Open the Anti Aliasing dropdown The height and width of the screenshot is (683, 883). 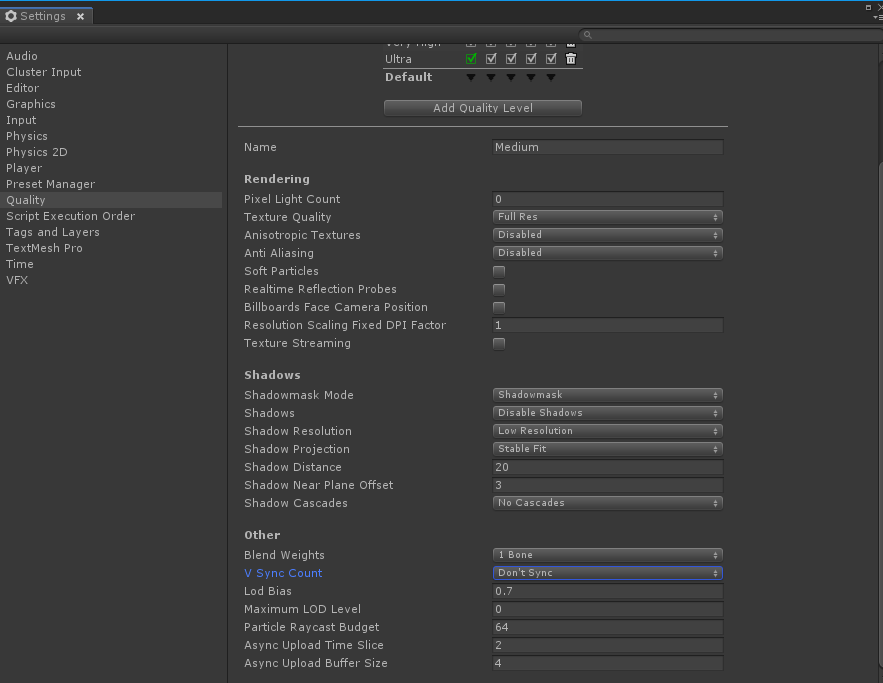coord(608,253)
